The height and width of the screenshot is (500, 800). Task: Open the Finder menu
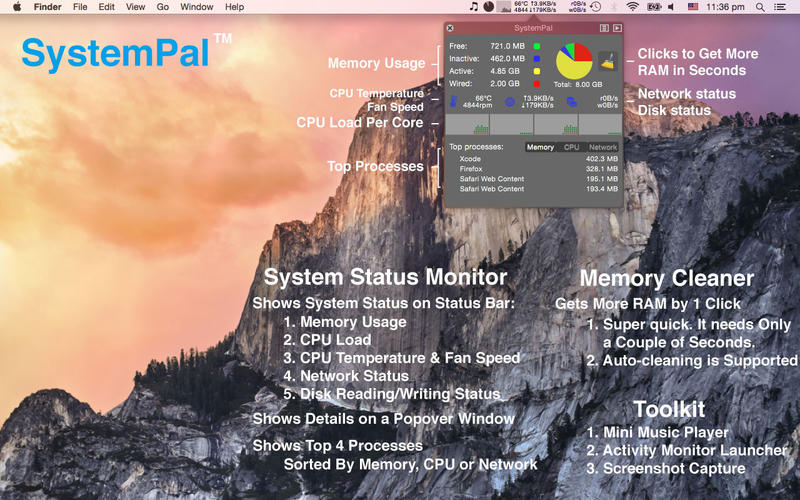click(x=47, y=7)
